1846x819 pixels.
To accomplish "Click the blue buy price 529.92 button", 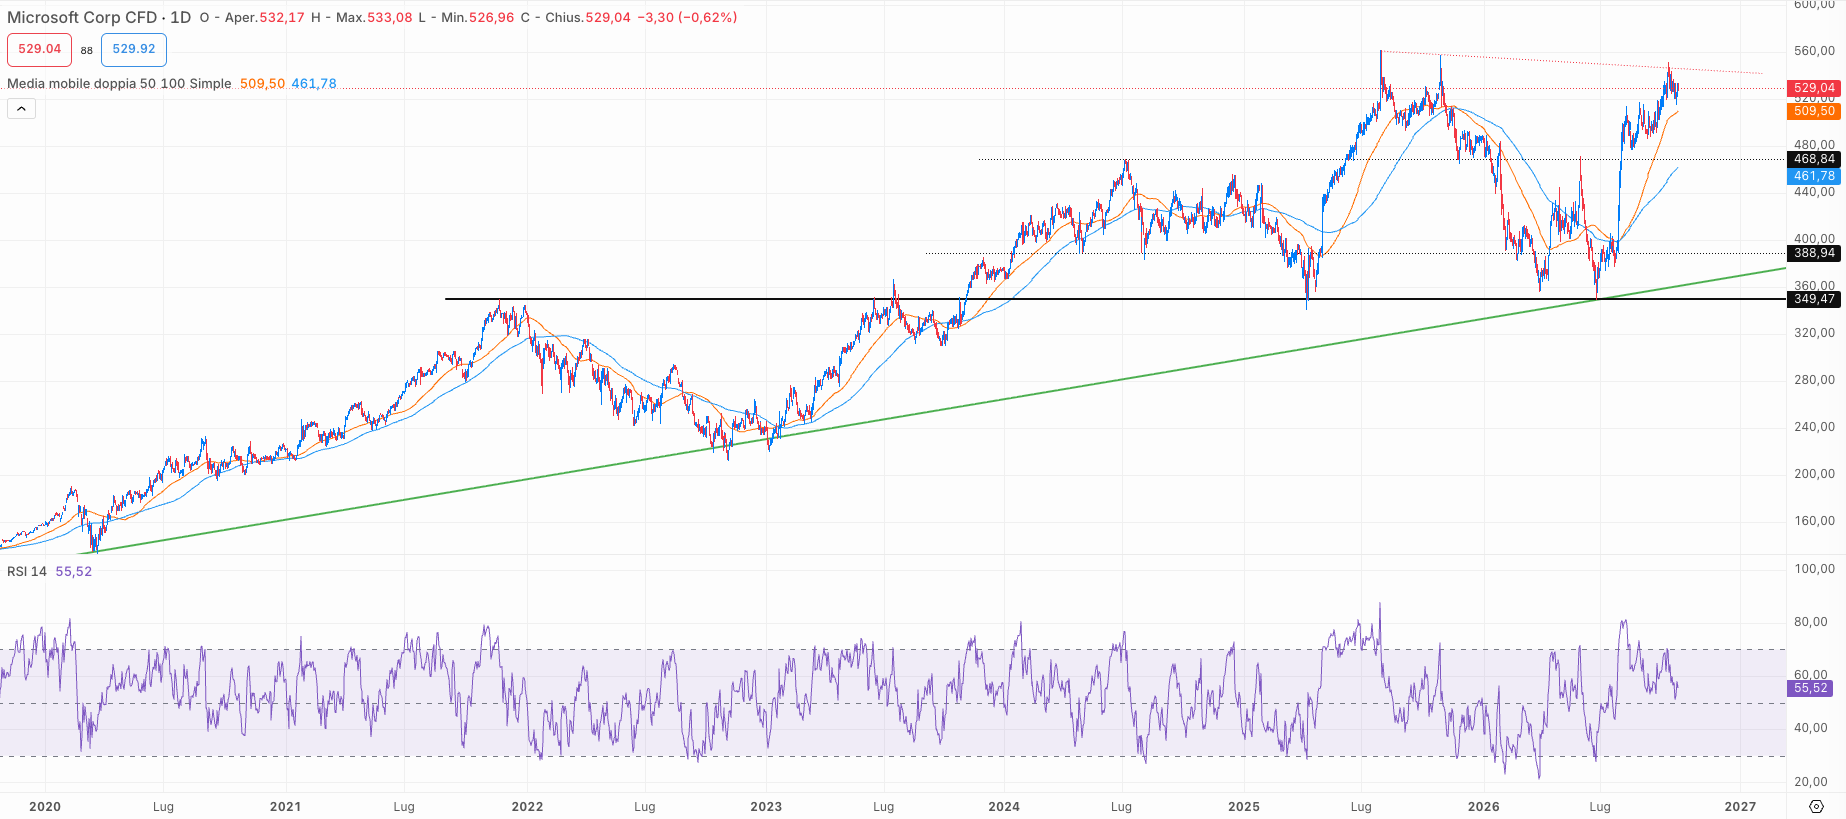I will pos(134,49).
